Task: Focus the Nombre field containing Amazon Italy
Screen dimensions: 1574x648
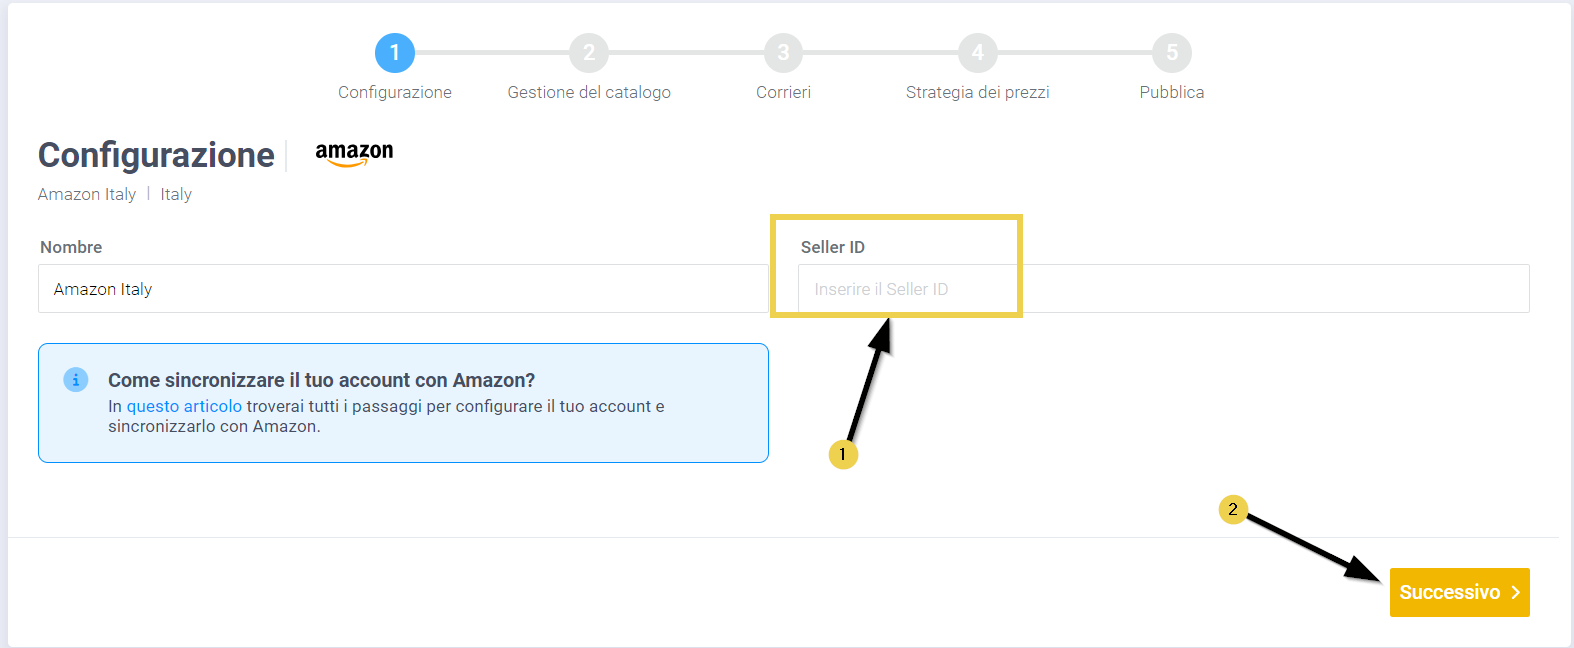Action: pyautogui.click(x=403, y=289)
